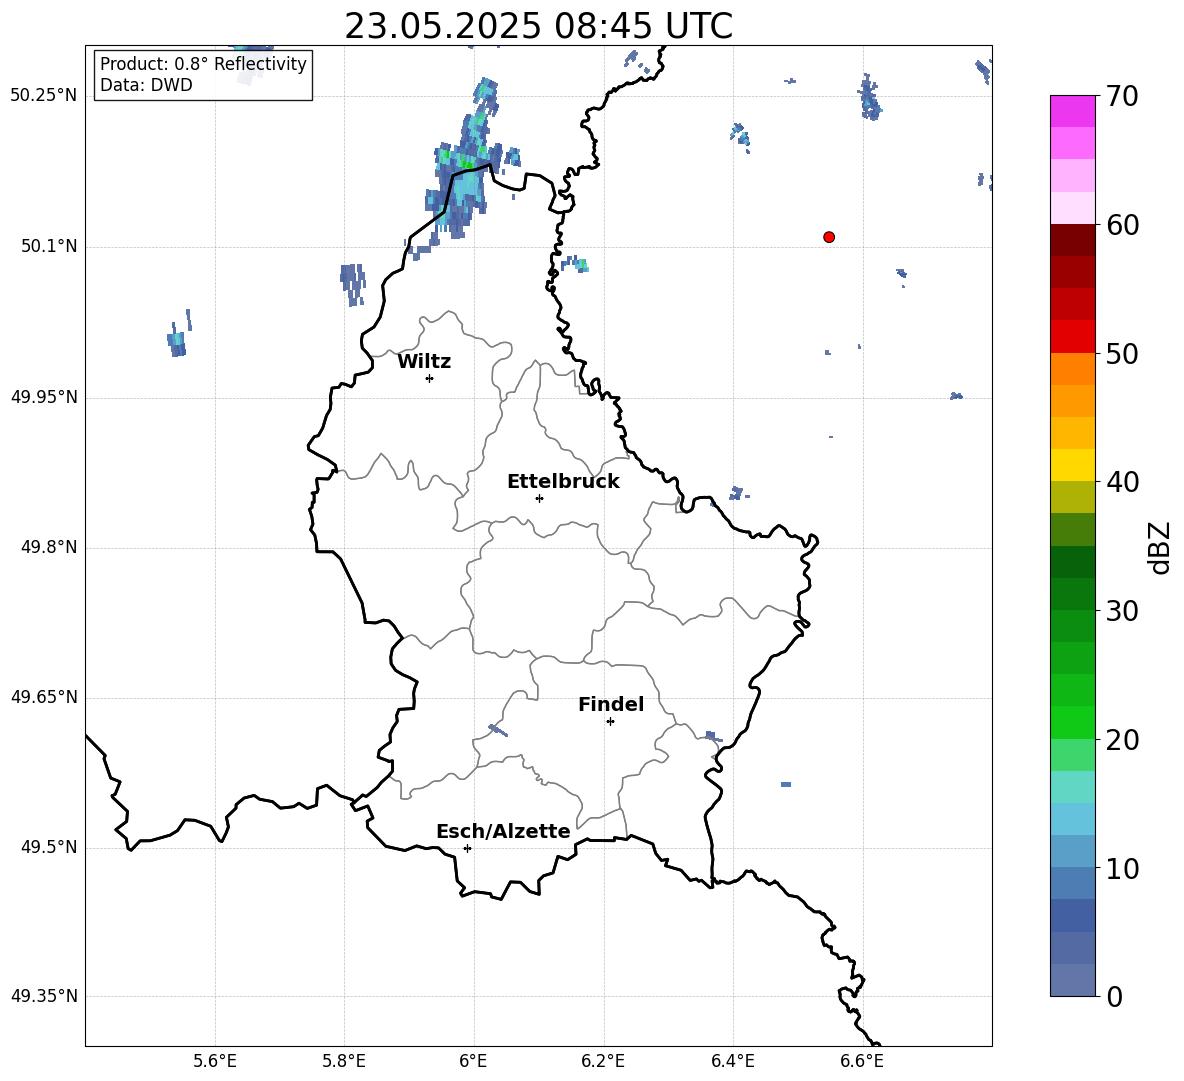Click the 5.6°E longitude label
This screenshot has height=1081, width=1184.
[215, 1061]
